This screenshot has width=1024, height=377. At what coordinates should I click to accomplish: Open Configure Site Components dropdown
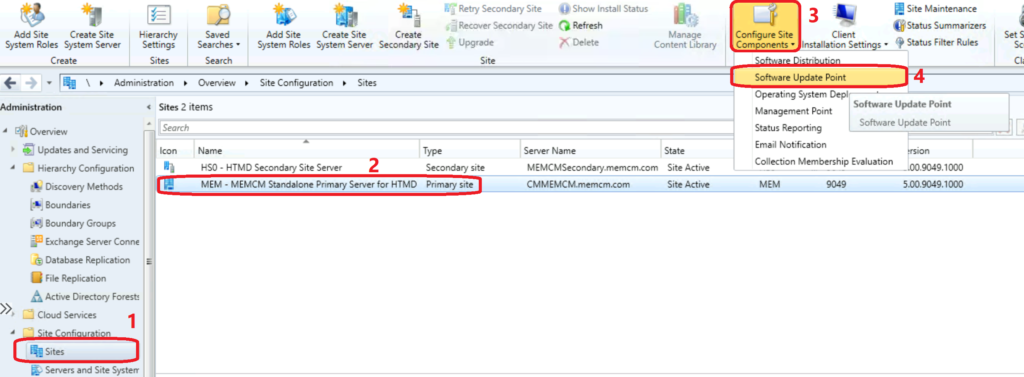[765, 27]
